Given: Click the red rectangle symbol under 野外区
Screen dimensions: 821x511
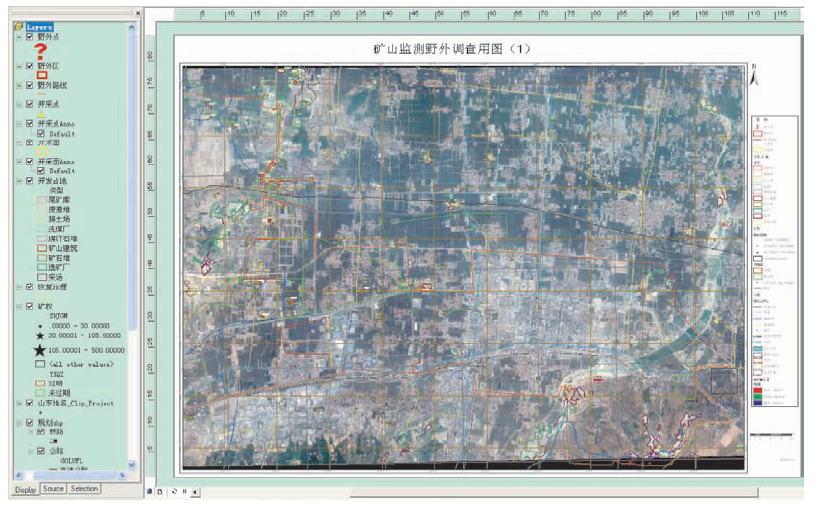Looking at the screenshot, I should (42, 75).
